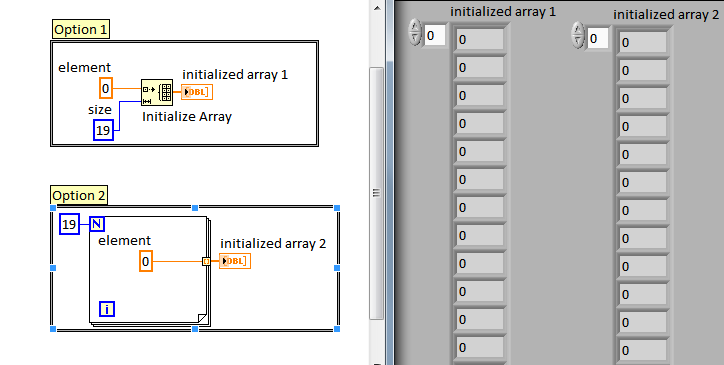The height and width of the screenshot is (365, 724).
Task: Click index field of initialized array 1
Action: 435,35
